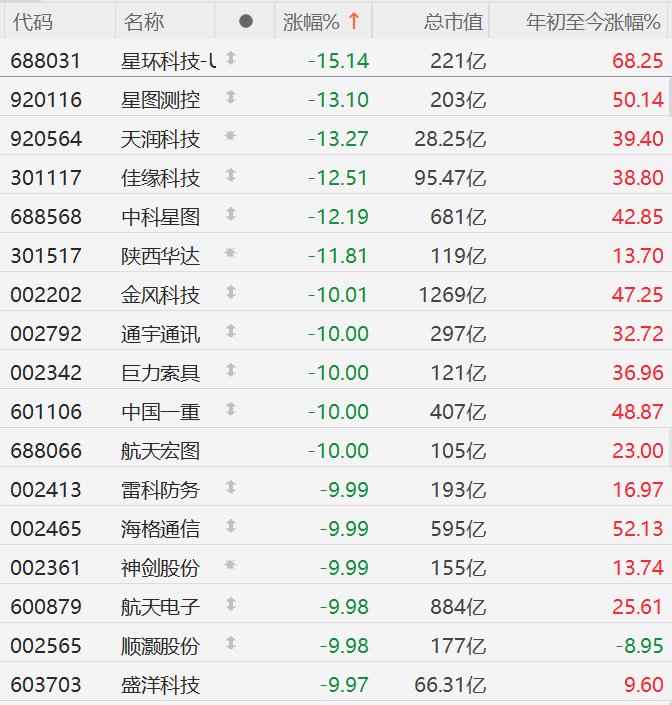Click the -12.19 change value
Viewport: 672px width, 705px height.
click(x=338, y=217)
